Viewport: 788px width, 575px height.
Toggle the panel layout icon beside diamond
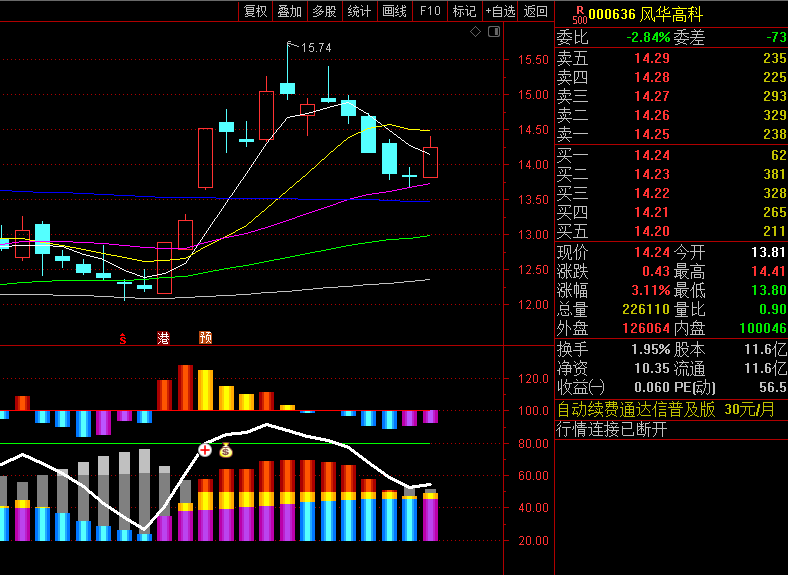pos(492,32)
